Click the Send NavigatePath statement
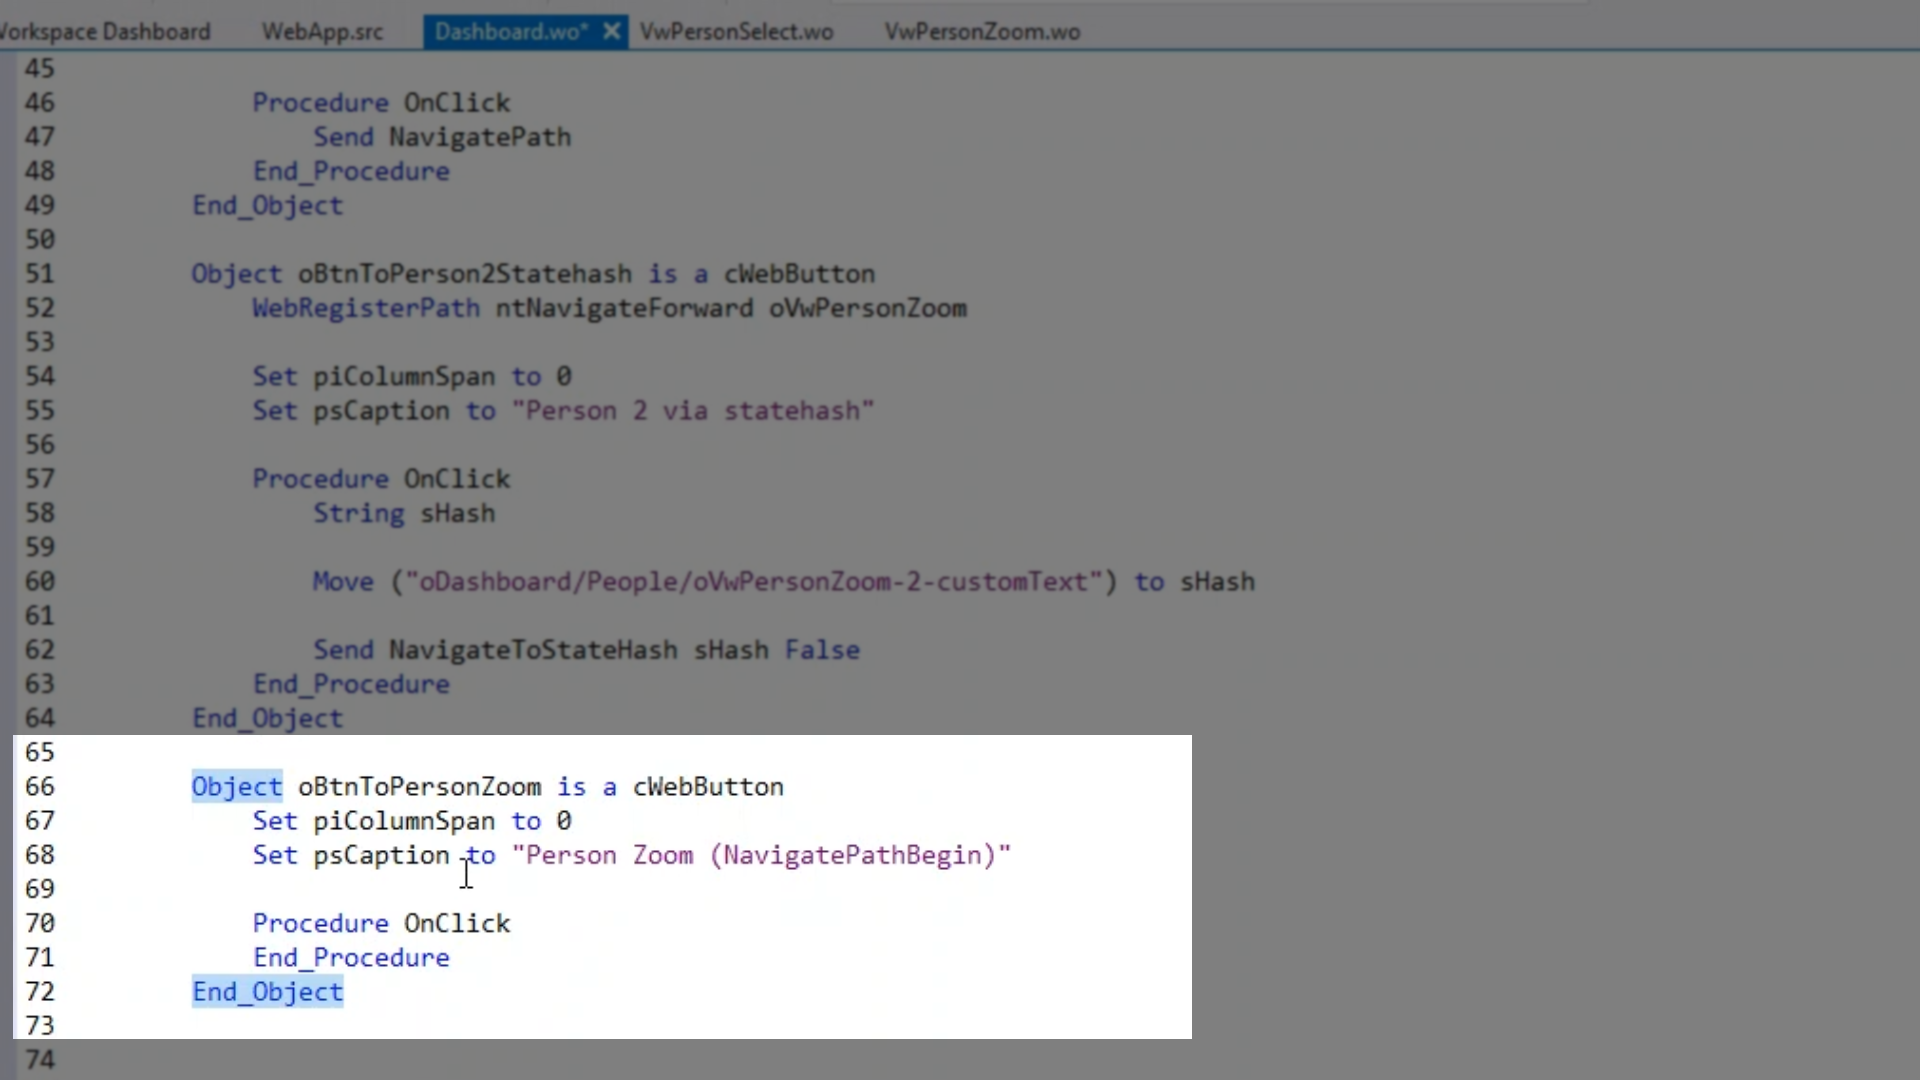The width and height of the screenshot is (1920, 1080). (442, 137)
